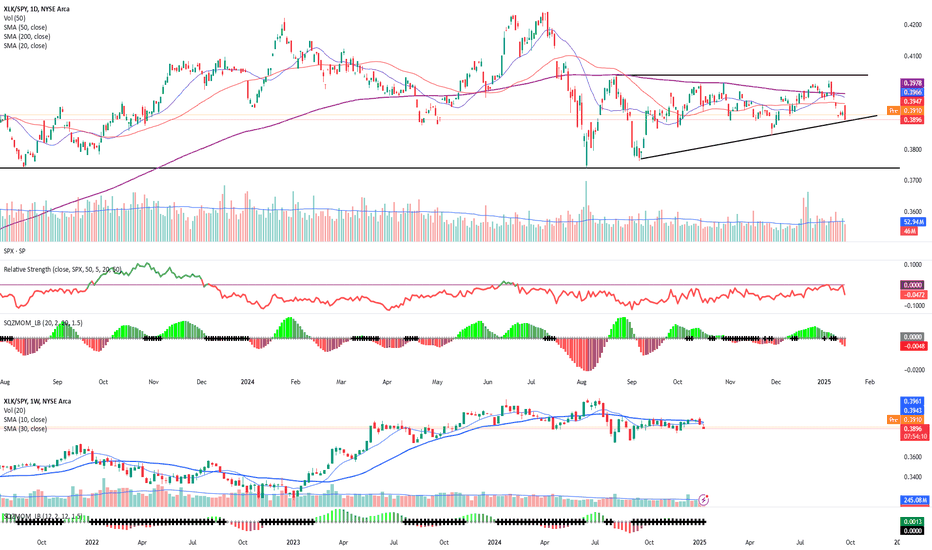Click the red 0.3896 label on the daily chart

coord(913,120)
